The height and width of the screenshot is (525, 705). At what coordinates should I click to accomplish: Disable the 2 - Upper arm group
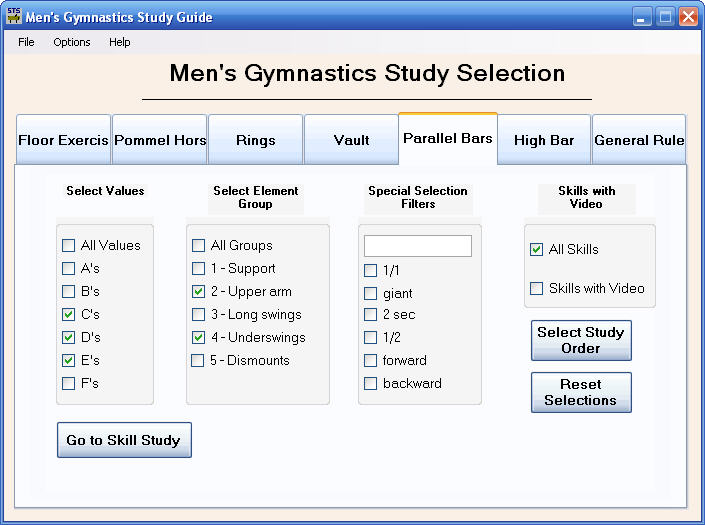click(x=199, y=291)
